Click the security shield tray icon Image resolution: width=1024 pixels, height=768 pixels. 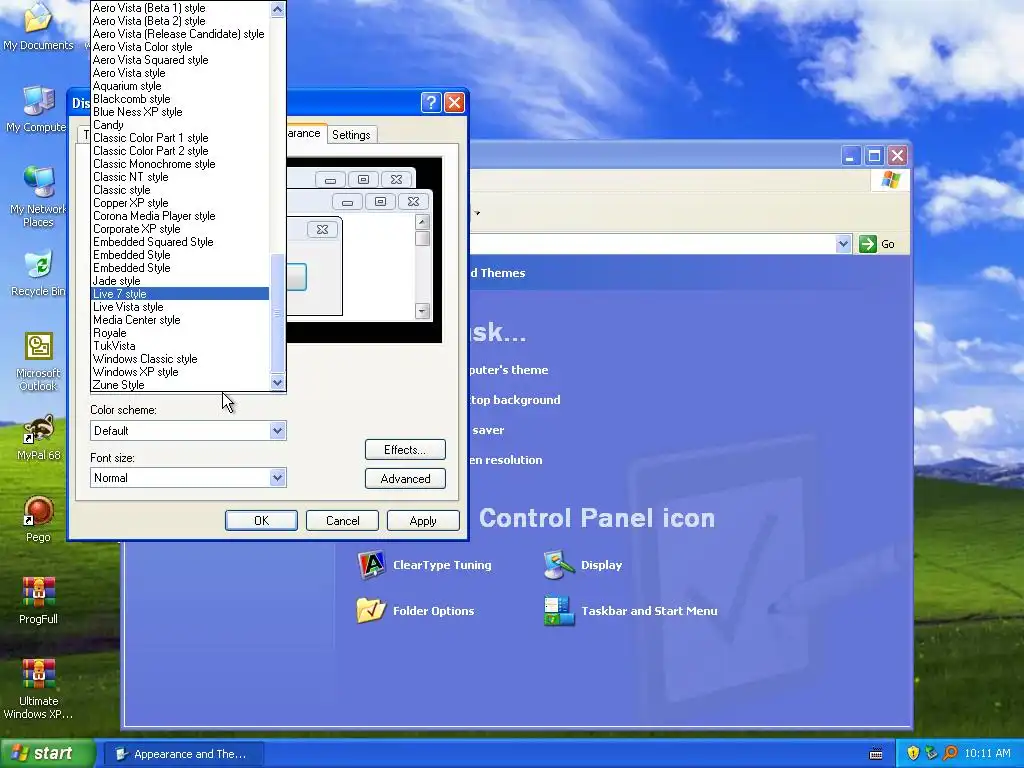(913, 753)
